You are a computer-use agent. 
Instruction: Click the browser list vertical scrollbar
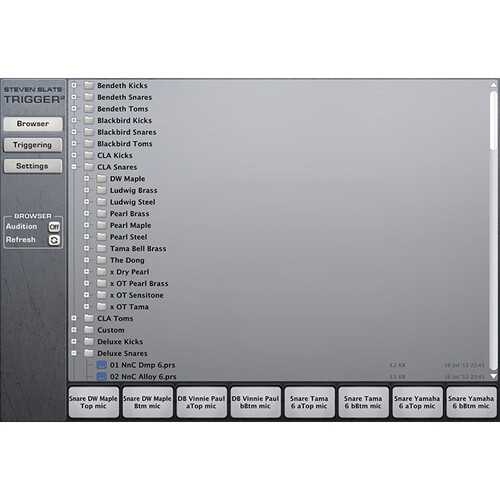click(494, 230)
